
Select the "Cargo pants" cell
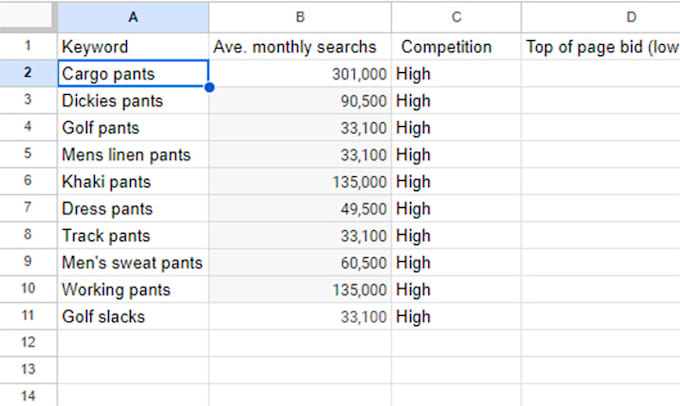pos(133,73)
